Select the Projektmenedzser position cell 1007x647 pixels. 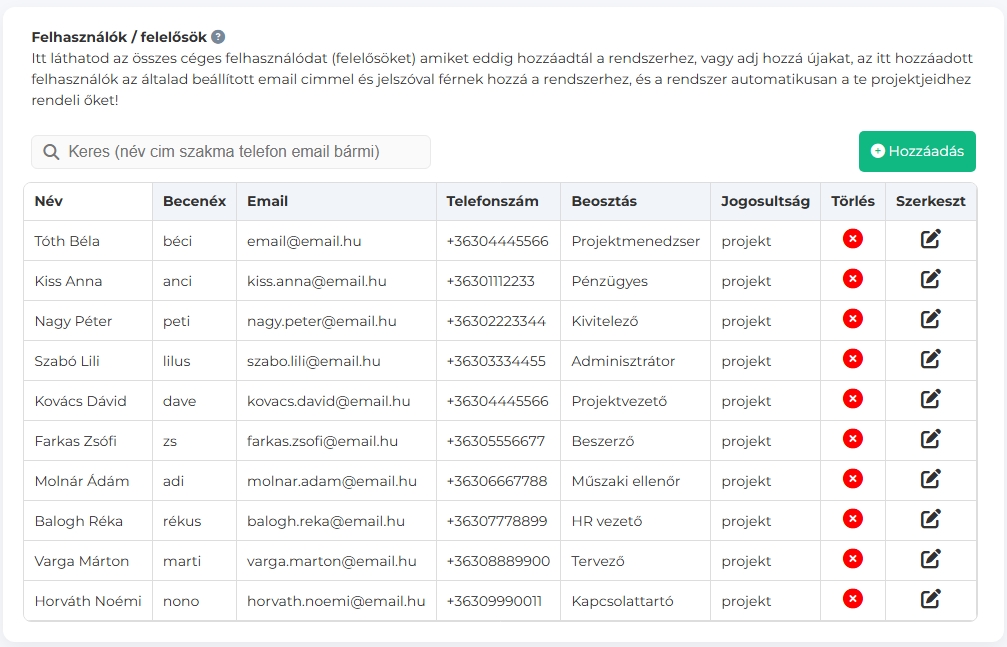(636, 242)
